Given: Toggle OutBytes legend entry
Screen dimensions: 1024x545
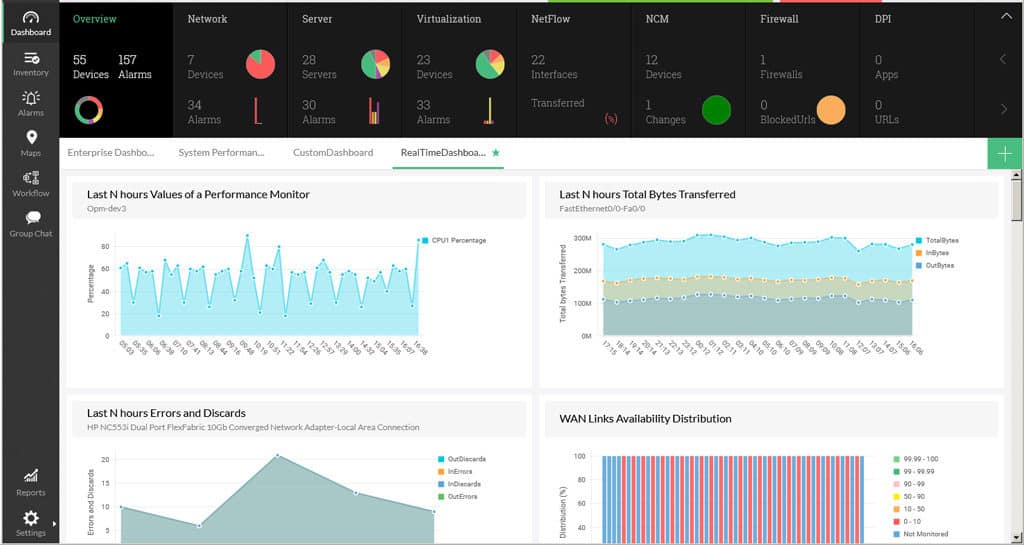Looking at the screenshot, I should pos(935,266).
